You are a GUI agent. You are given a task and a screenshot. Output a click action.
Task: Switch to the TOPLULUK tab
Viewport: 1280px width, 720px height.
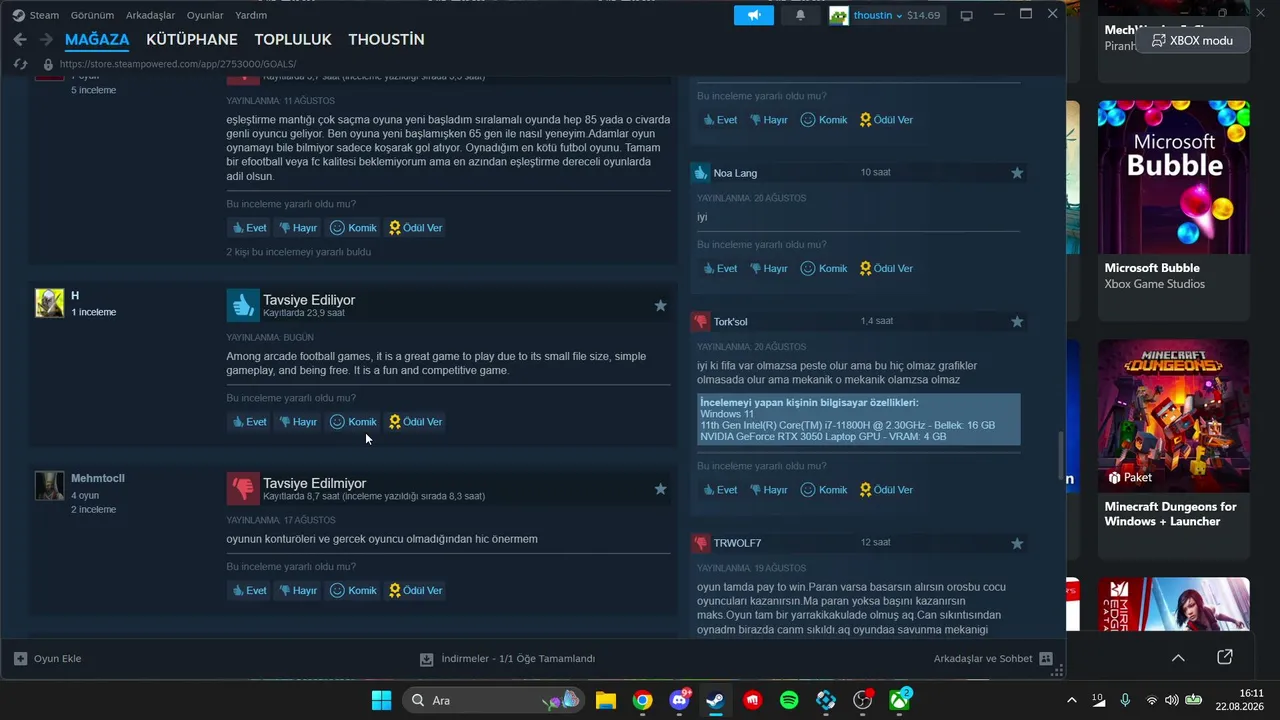(x=293, y=40)
